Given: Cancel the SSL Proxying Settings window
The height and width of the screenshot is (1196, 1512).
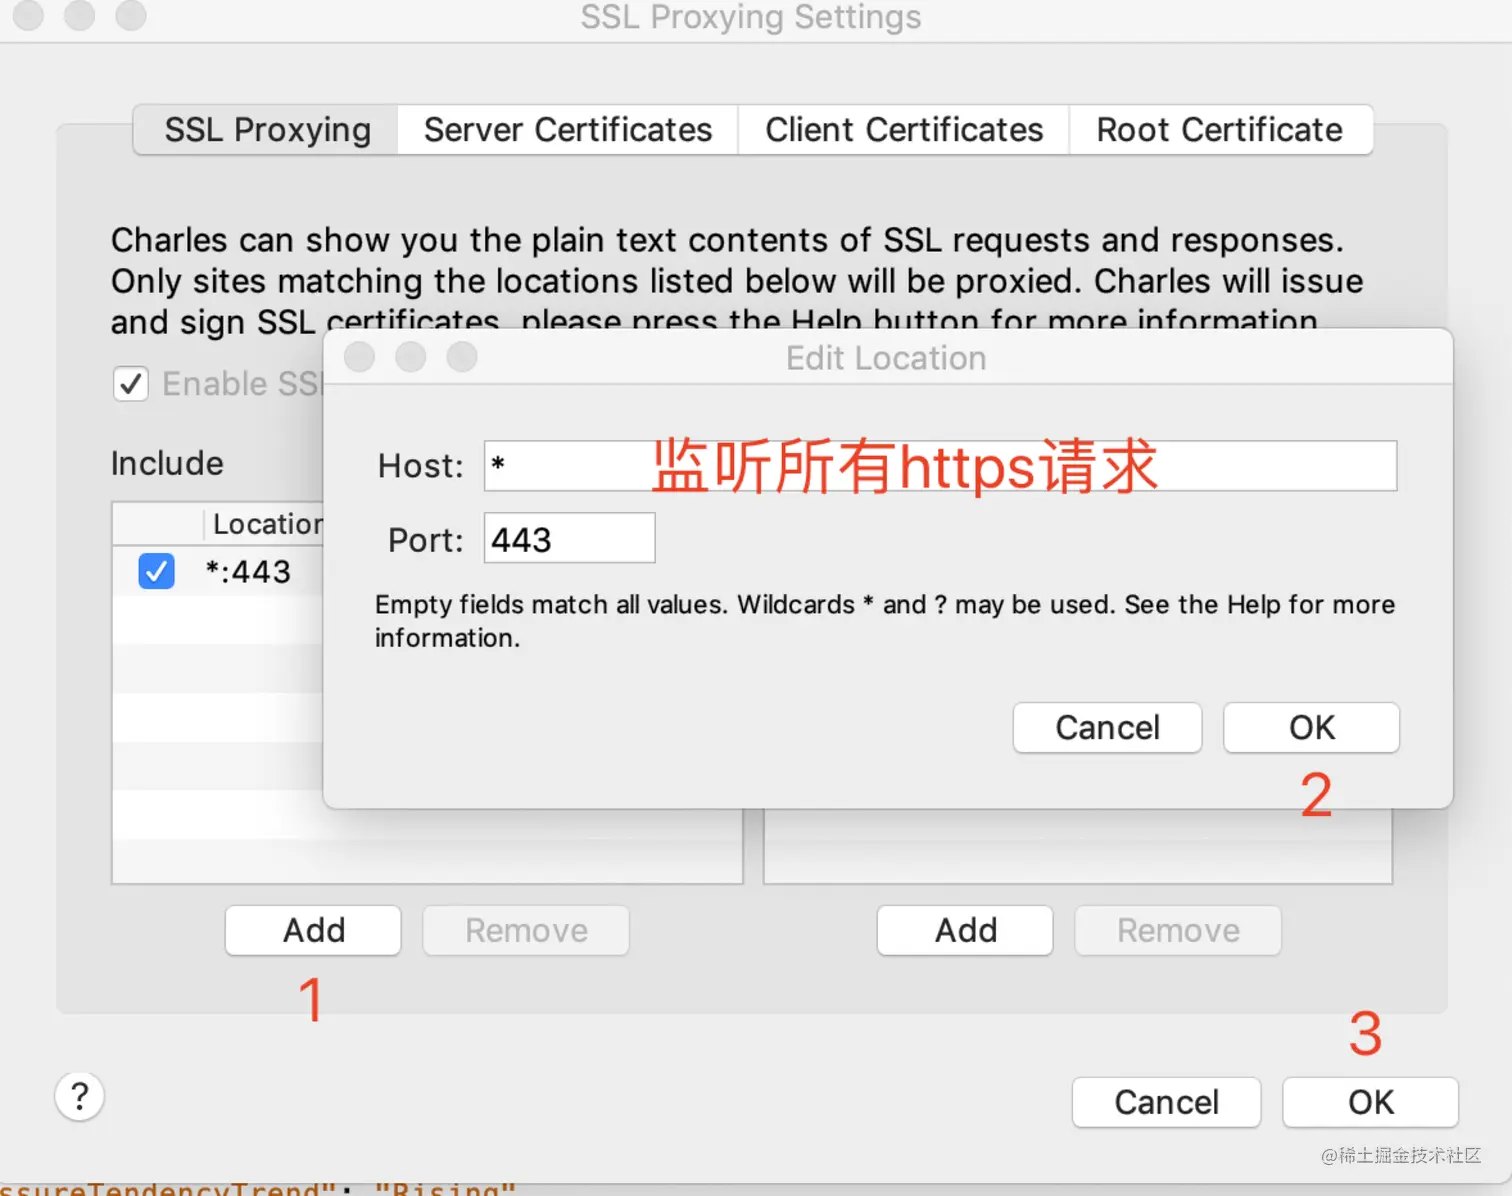Looking at the screenshot, I should point(1166,1102).
